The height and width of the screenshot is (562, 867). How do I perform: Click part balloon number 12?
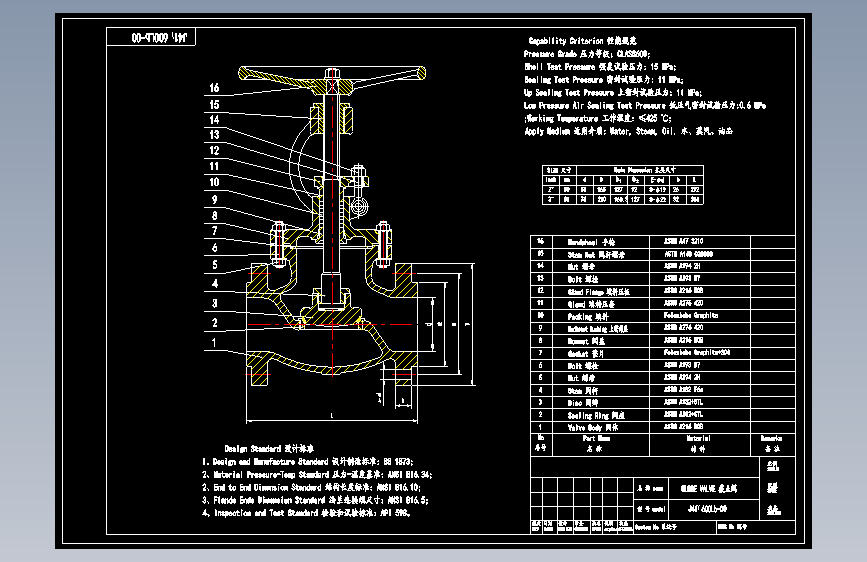[214, 150]
